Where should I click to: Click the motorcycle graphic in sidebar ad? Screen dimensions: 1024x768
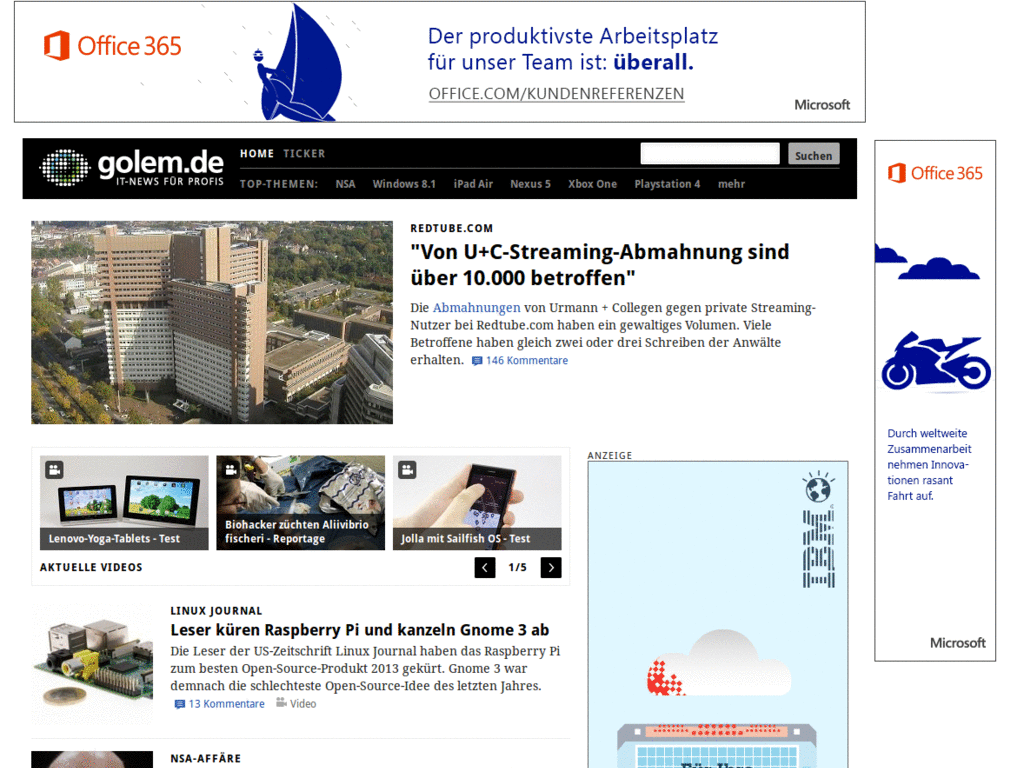click(x=936, y=361)
